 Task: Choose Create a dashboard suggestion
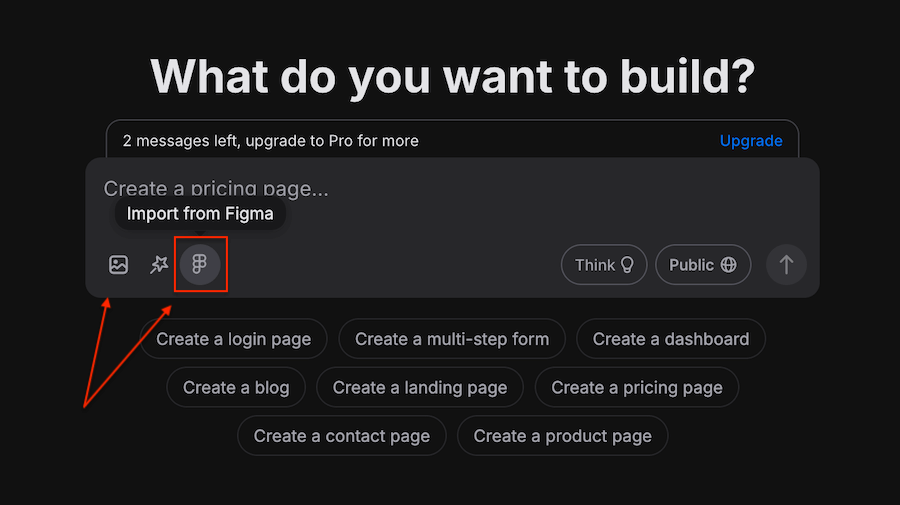[671, 339]
